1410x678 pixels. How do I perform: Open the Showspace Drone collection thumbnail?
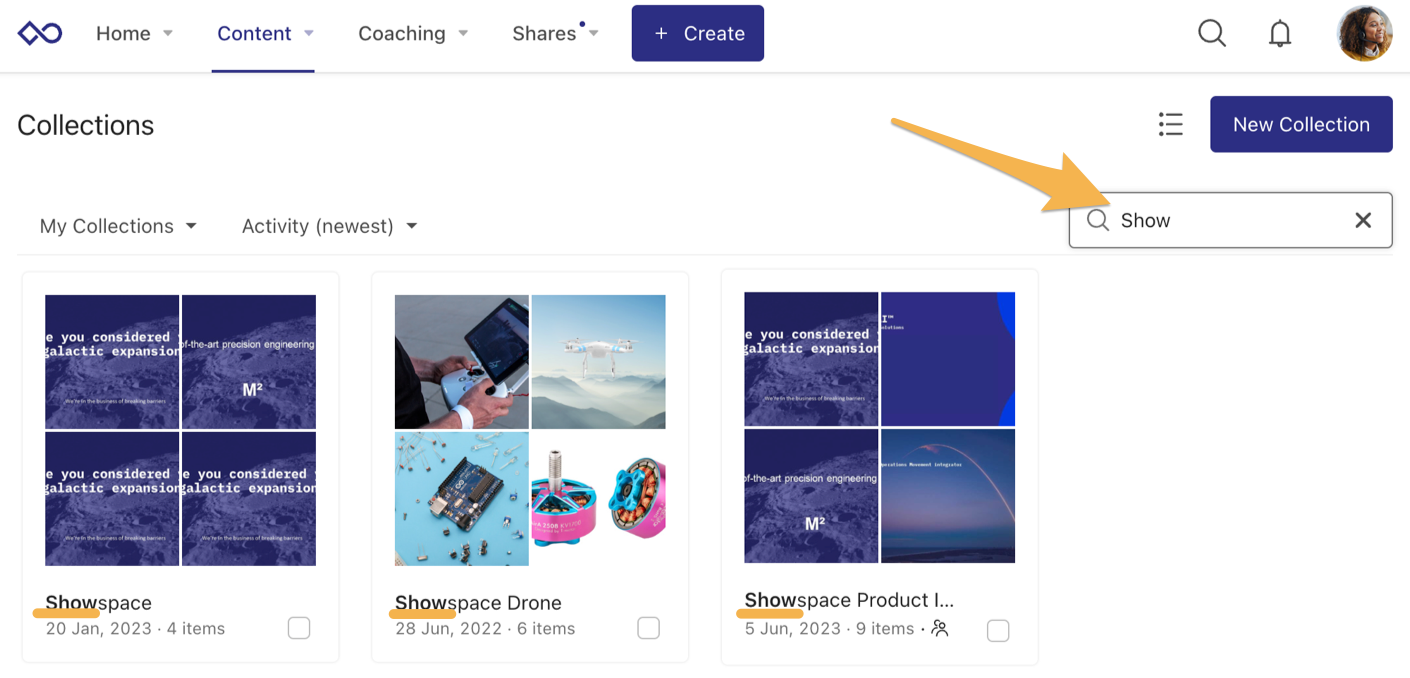pos(530,430)
